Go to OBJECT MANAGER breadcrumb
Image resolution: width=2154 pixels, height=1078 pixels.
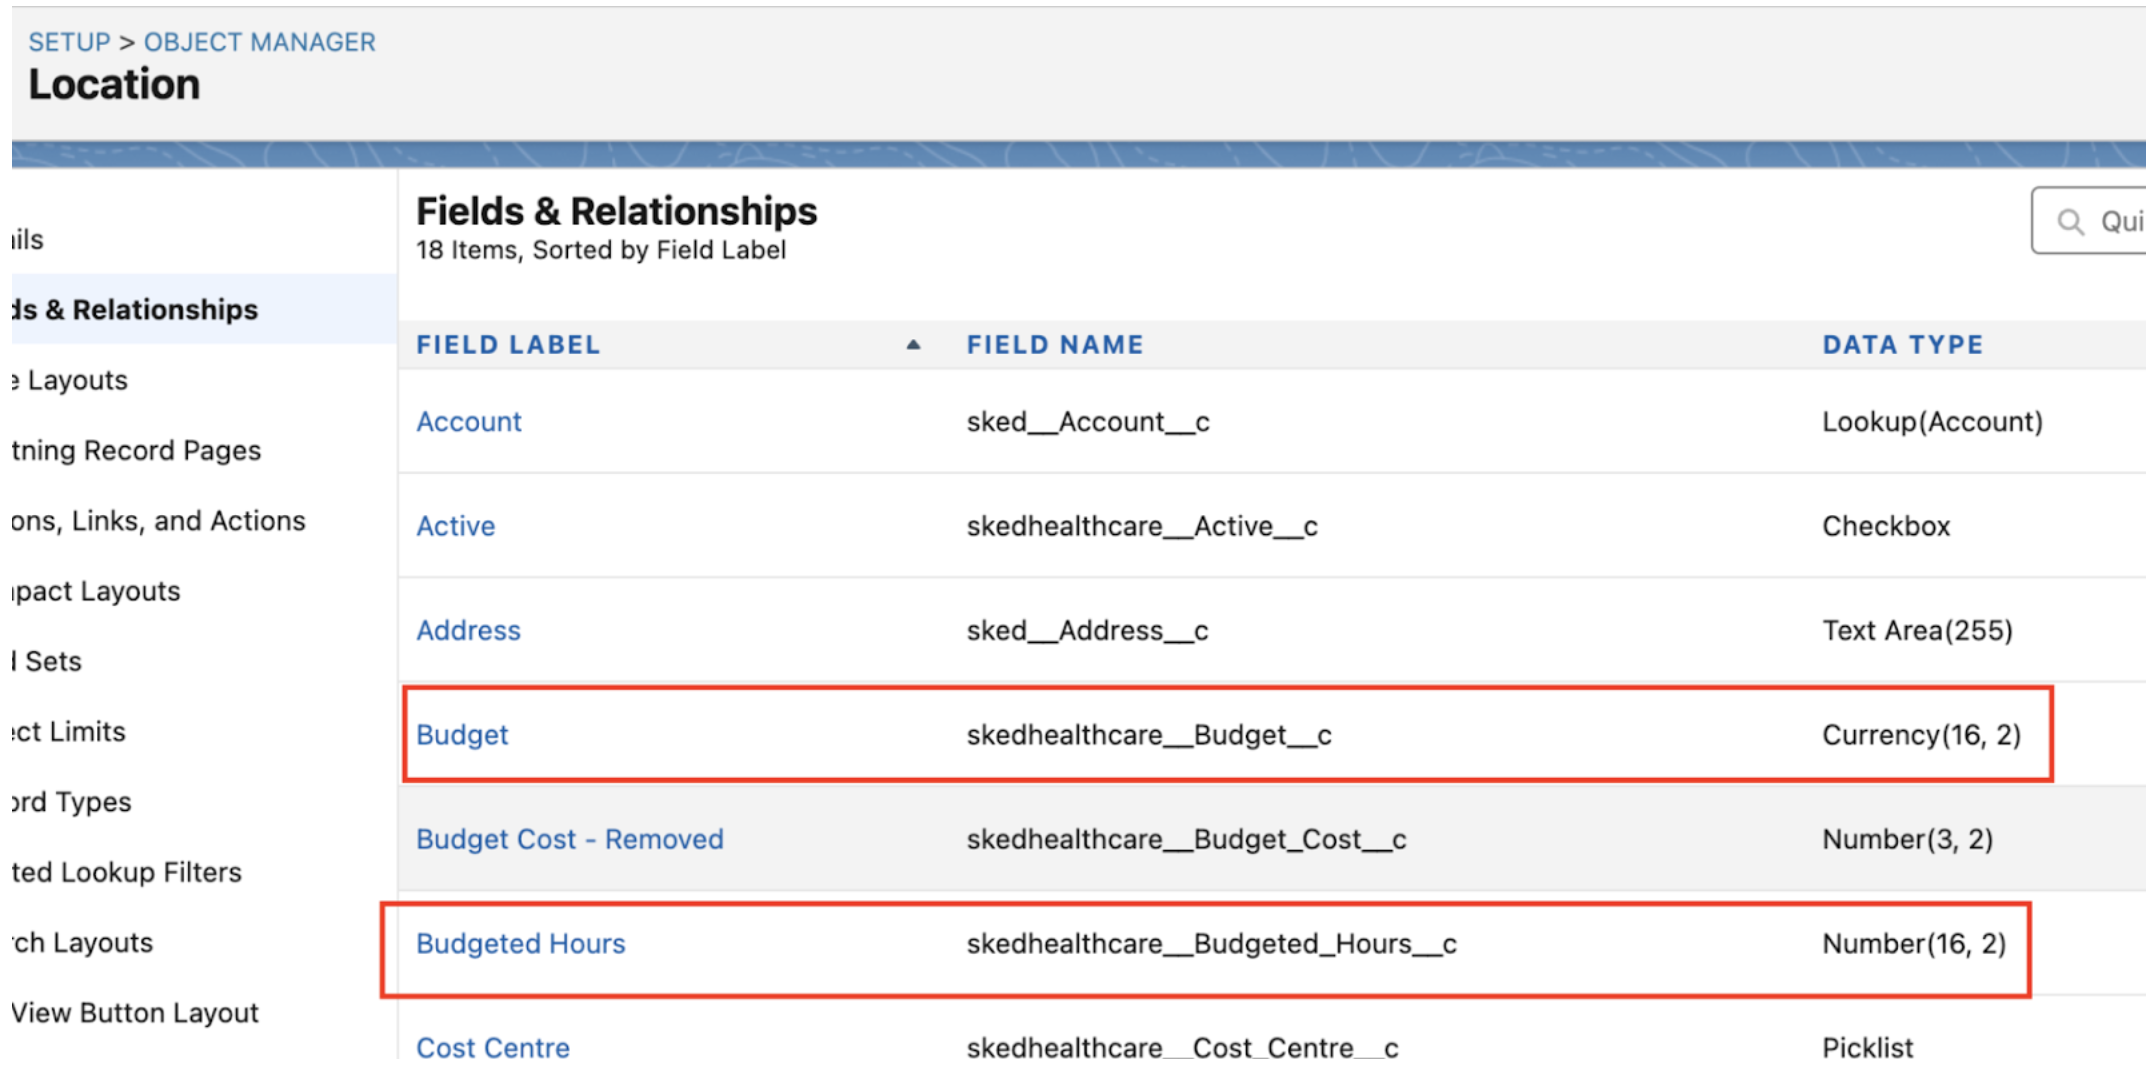point(259,42)
